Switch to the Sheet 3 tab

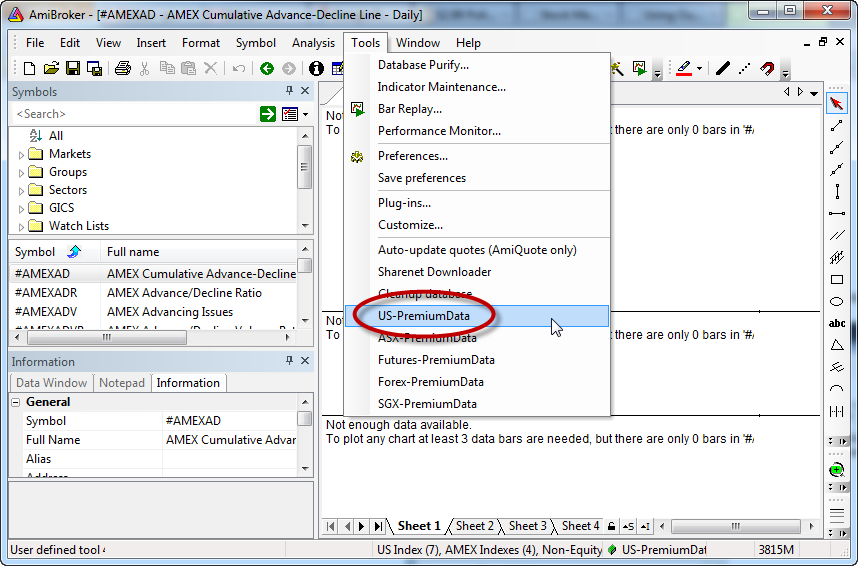527,526
